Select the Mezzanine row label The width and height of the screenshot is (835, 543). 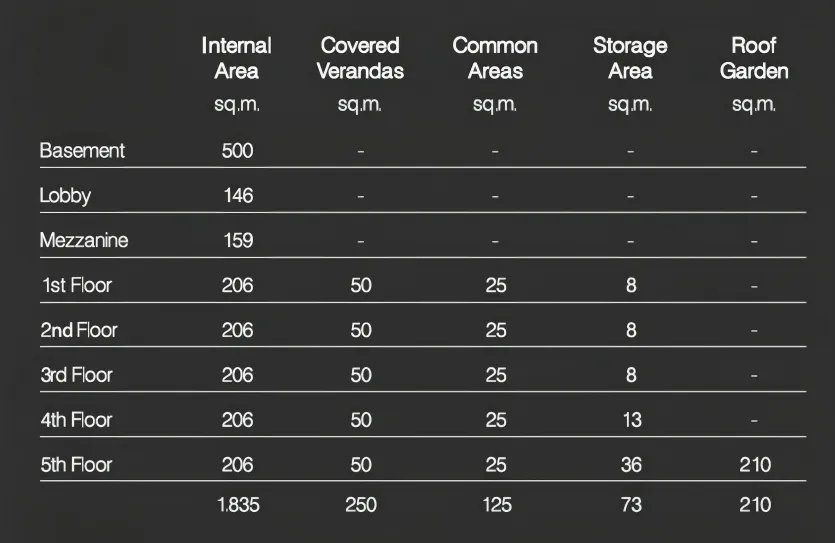[x=84, y=241]
